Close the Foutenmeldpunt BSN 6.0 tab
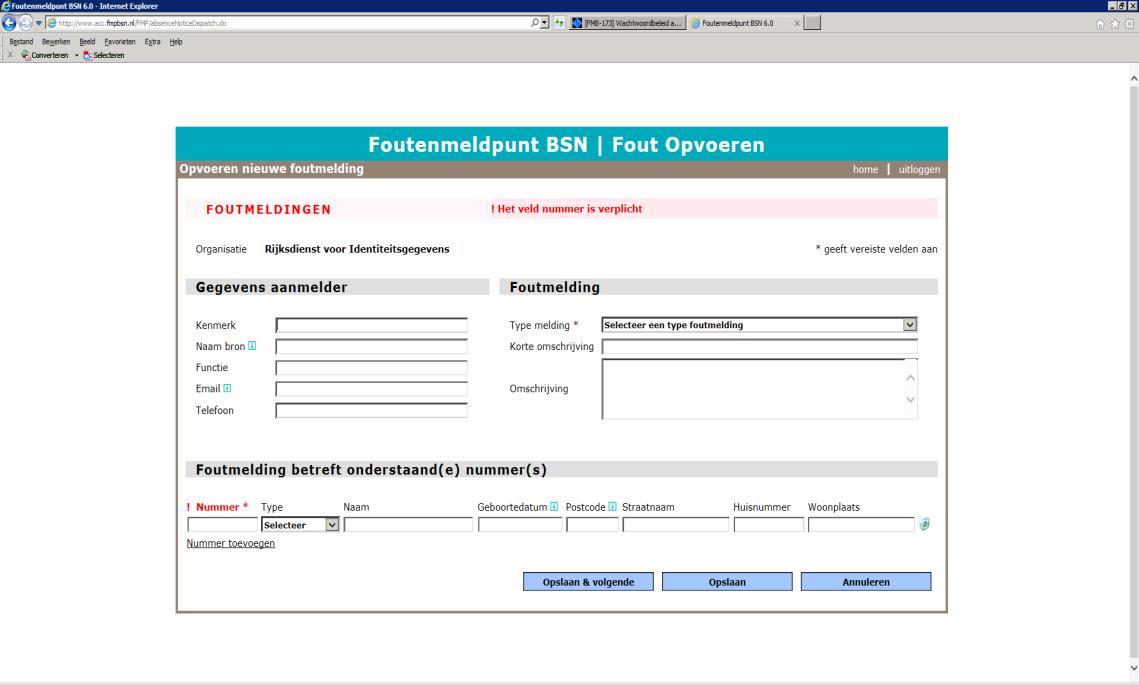Screen dimensions: 1139x685 coord(797,23)
